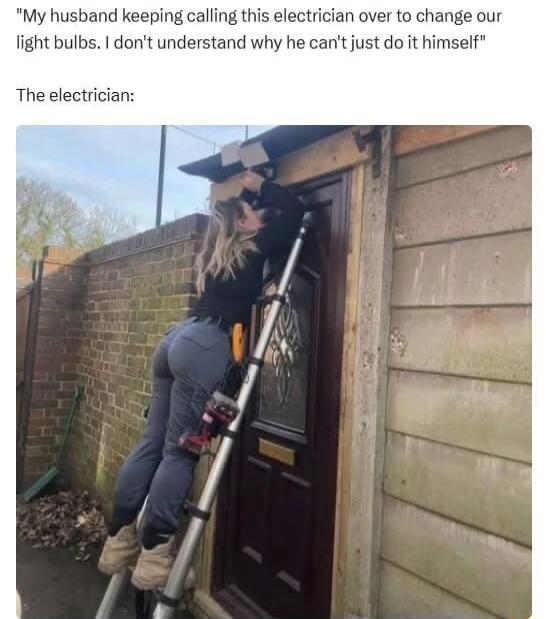The image size is (546, 619).
Task: Click the "The electrician:" caption text
Action: [75, 95]
